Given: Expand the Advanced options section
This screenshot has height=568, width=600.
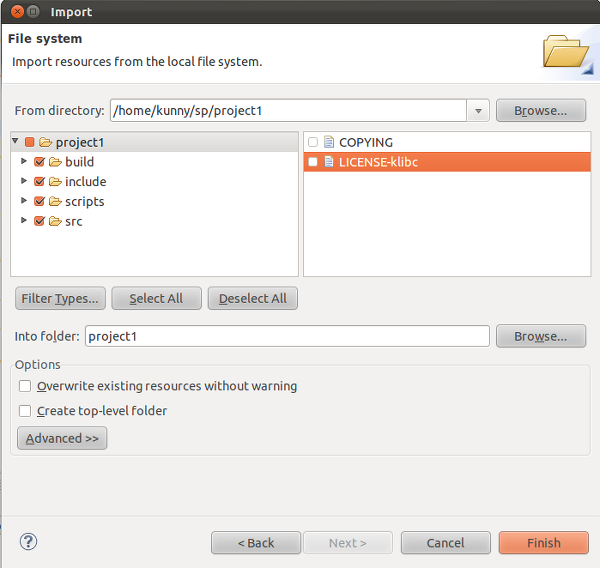Looking at the screenshot, I should pyautogui.click(x=62, y=438).
